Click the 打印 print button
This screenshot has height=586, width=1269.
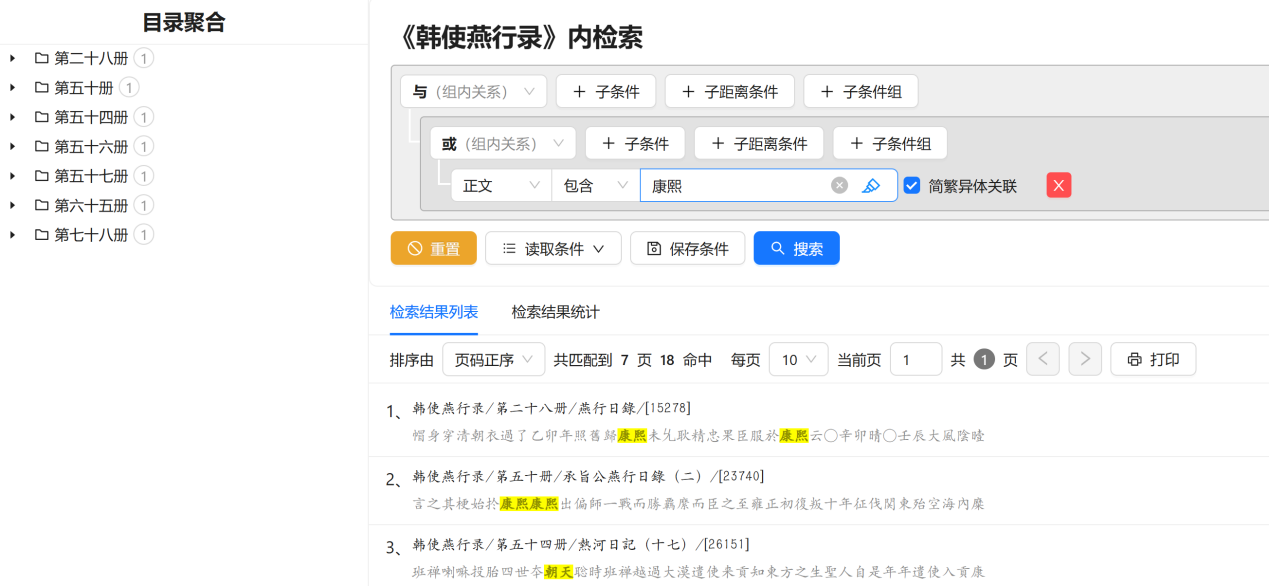click(1152, 359)
